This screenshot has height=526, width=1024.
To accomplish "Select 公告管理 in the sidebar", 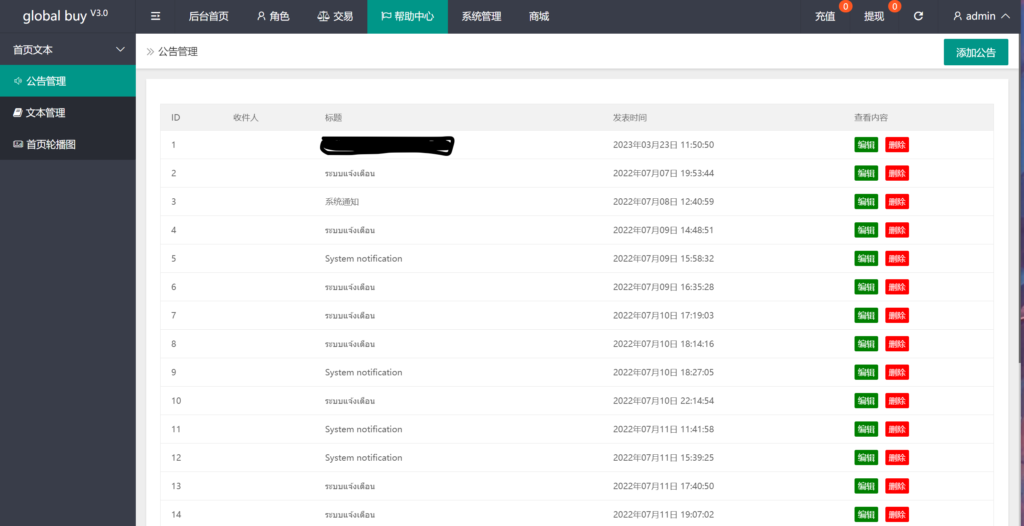I will [67, 81].
